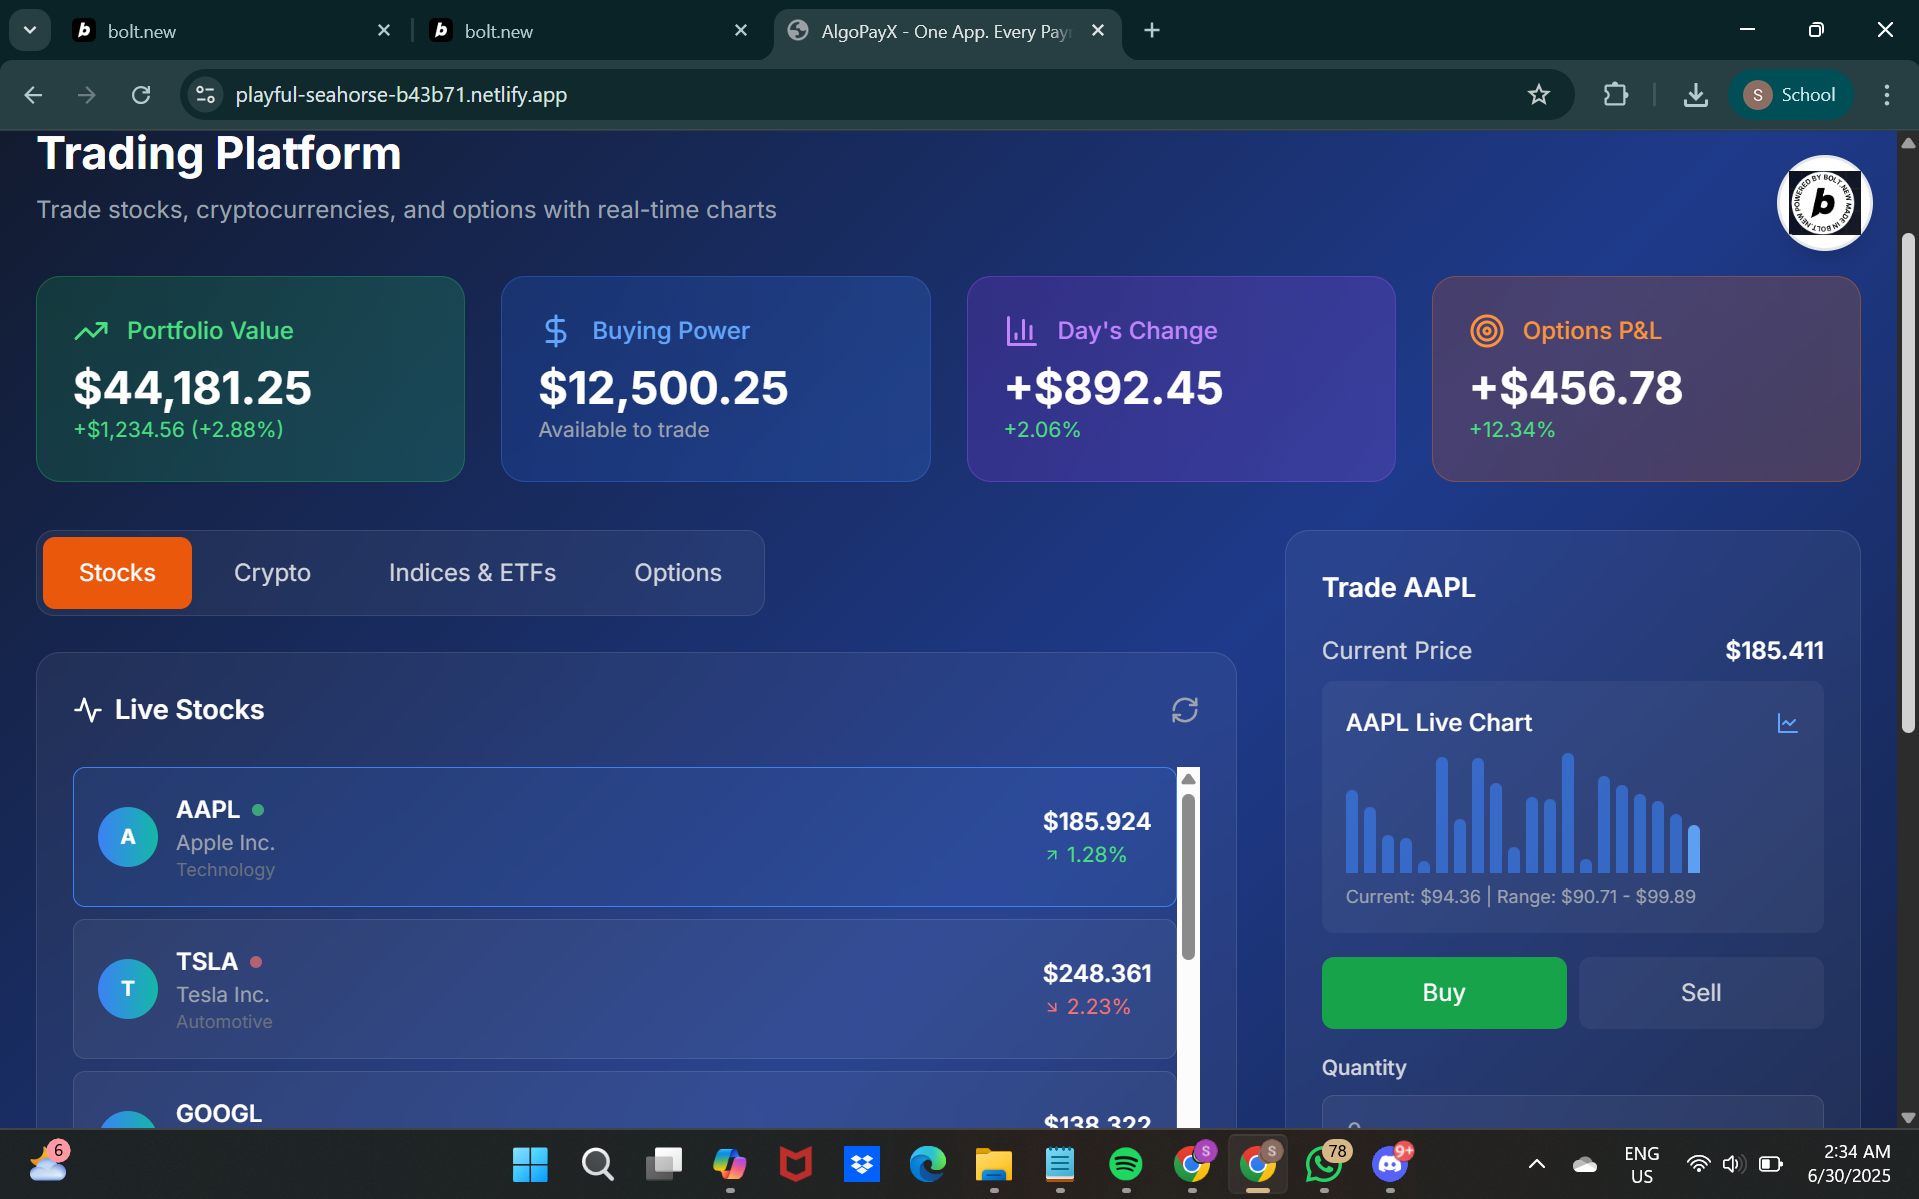Viewport: 1919px width, 1199px height.
Task: Open the Bolt badge in the page corner
Action: [1824, 203]
